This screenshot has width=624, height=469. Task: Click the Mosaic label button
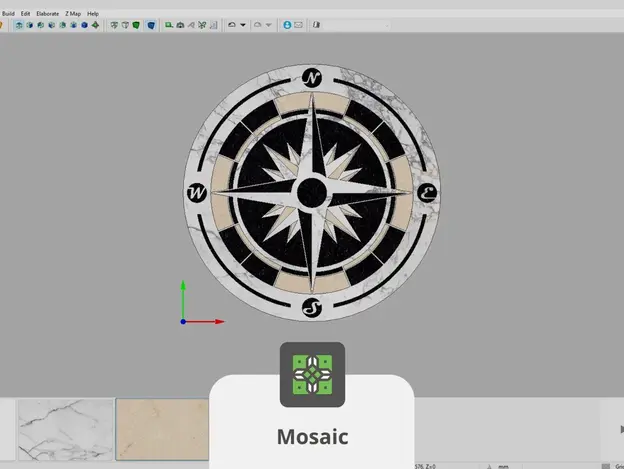[311, 437]
